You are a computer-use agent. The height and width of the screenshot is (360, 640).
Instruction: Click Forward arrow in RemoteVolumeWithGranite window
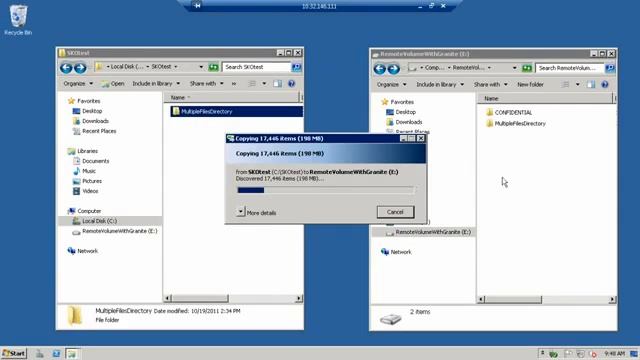click(x=394, y=69)
